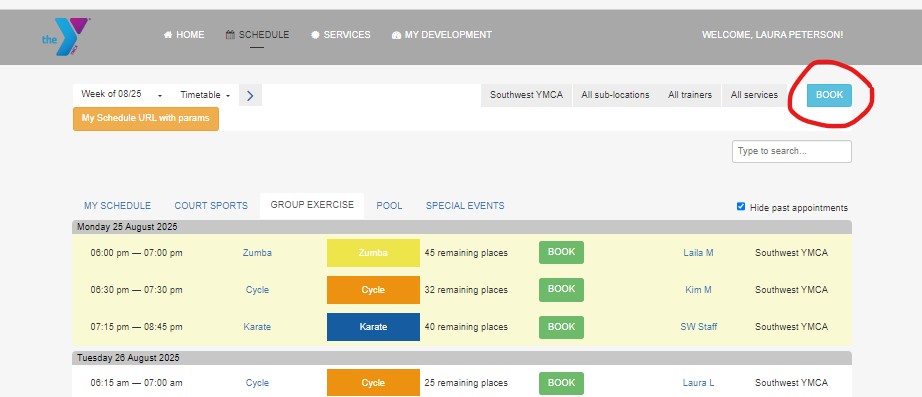922x397 pixels.
Task: Click the calendar icon beside SCHEDULE
Action: pyautogui.click(x=230, y=35)
